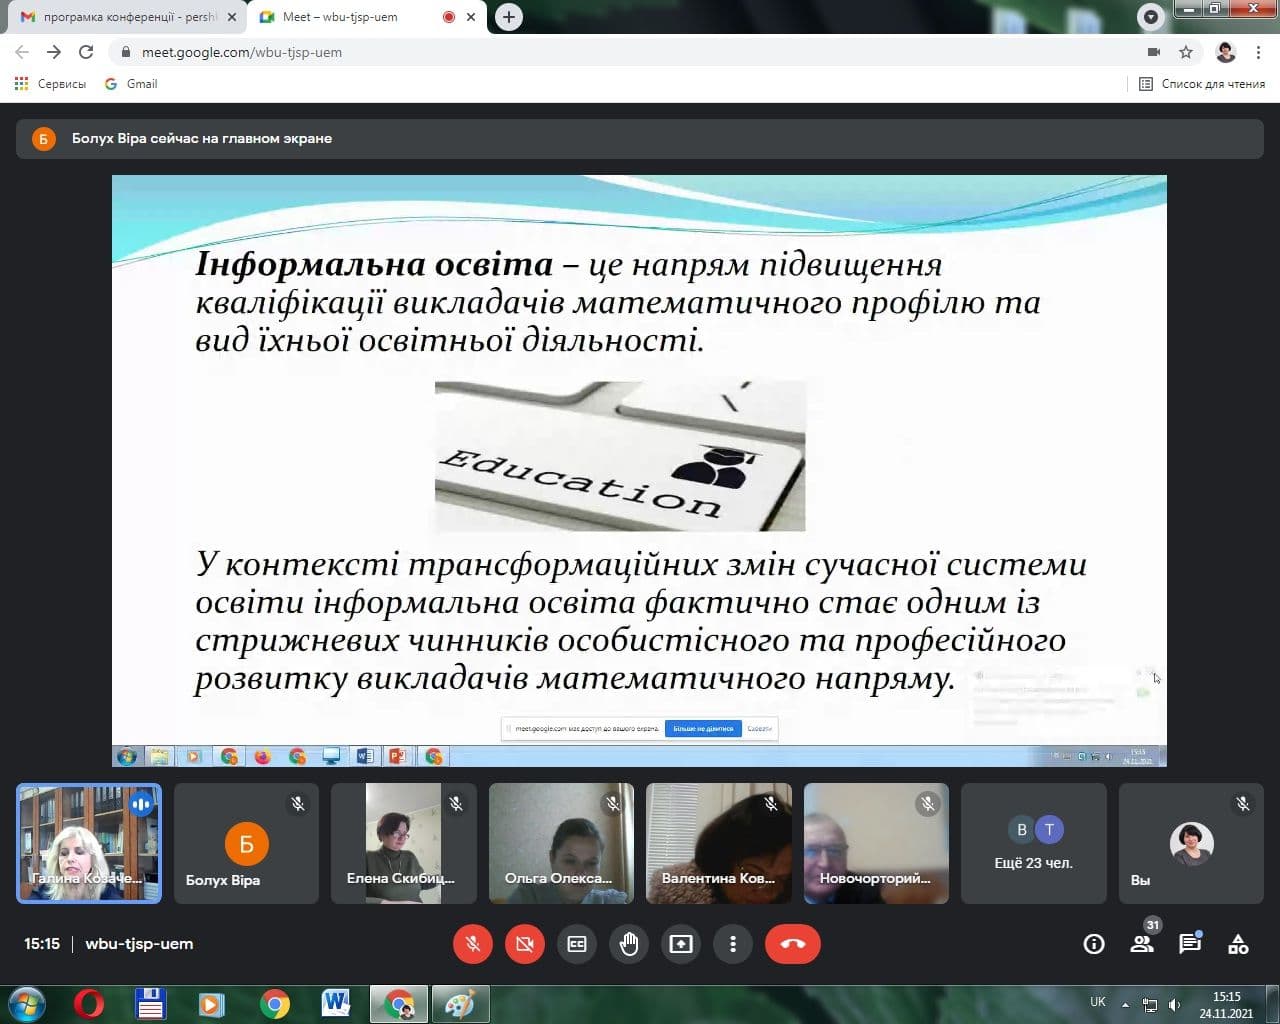Open the Chrome tab search dropdown arrow
The width and height of the screenshot is (1280, 1024).
tap(1151, 17)
